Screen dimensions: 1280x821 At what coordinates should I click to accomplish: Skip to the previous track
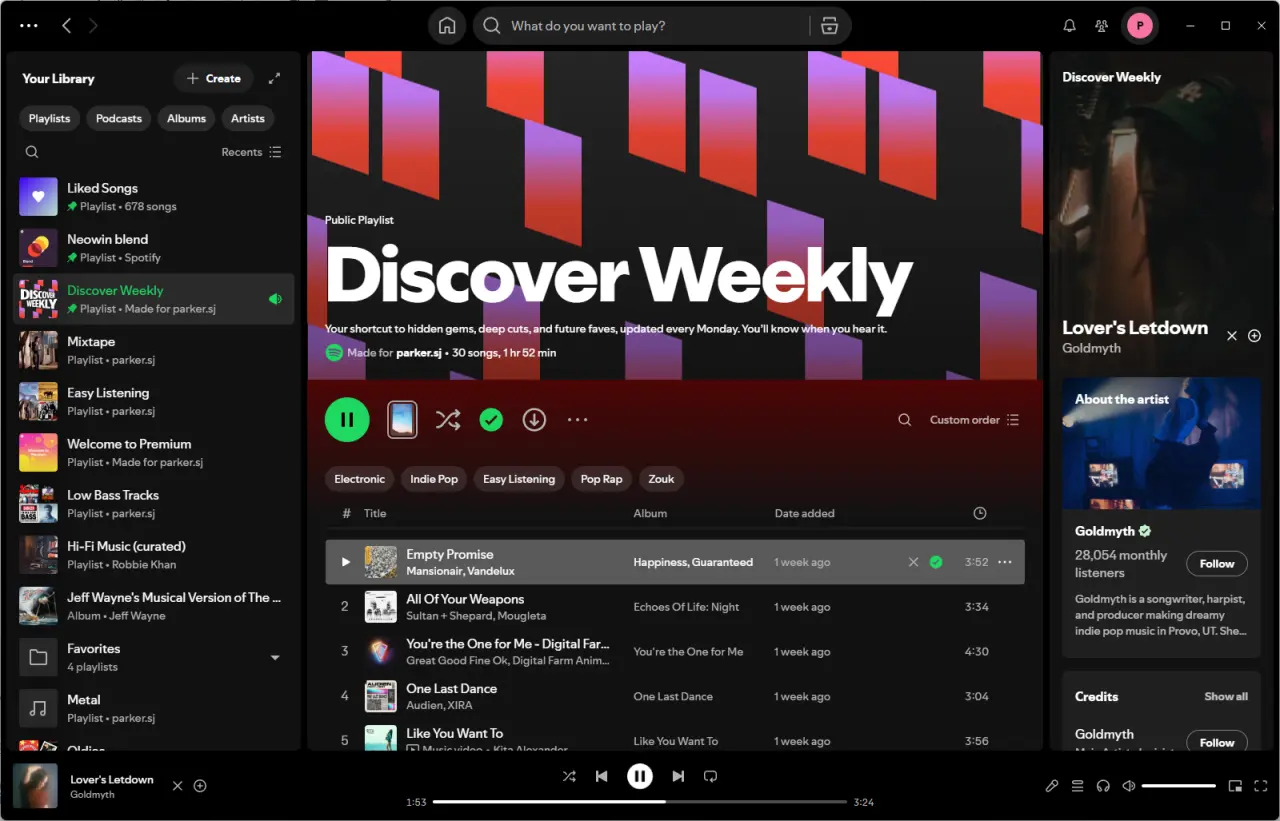point(601,776)
